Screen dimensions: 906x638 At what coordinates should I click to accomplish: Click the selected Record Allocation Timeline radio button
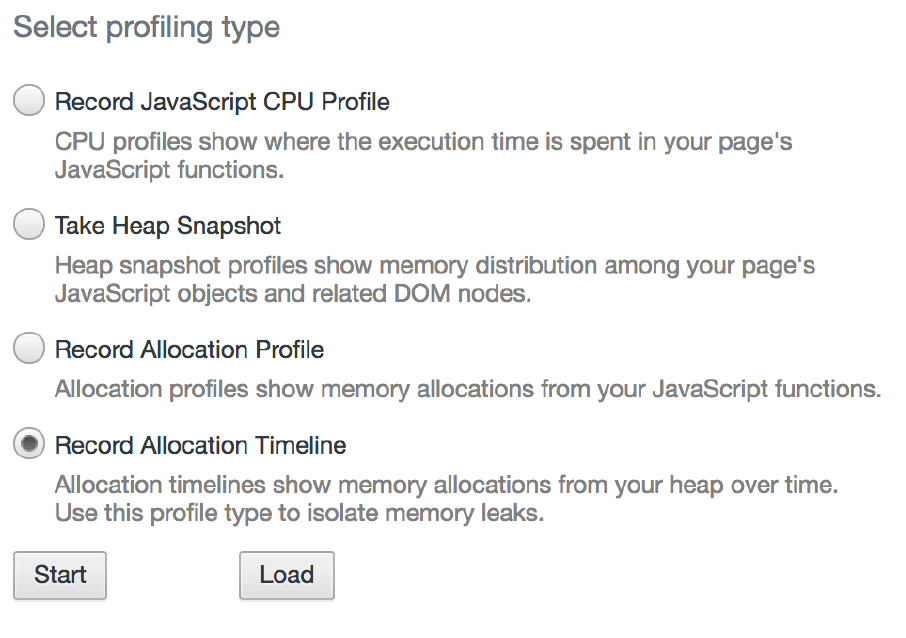pyautogui.click(x=30, y=444)
